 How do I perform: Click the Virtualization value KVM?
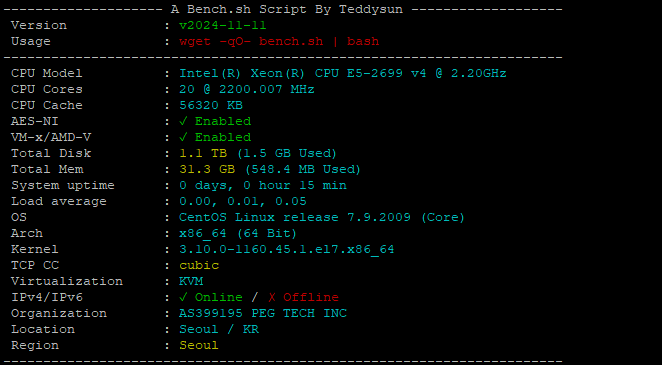click(191, 281)
